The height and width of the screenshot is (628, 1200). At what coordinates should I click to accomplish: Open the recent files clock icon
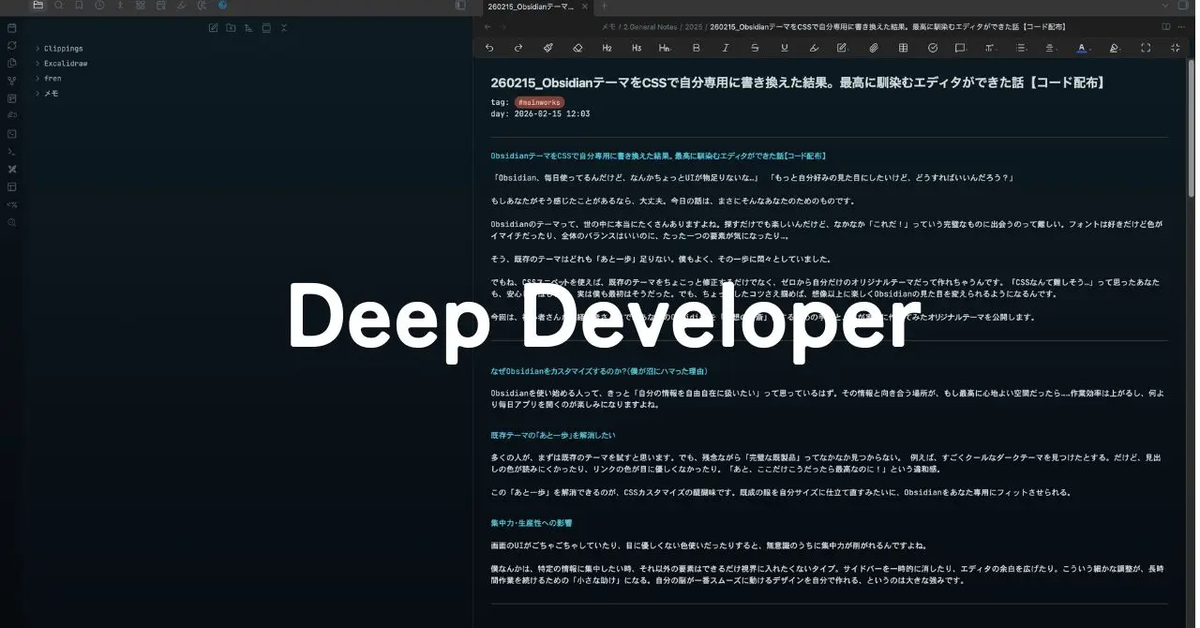tap(100, 5)
